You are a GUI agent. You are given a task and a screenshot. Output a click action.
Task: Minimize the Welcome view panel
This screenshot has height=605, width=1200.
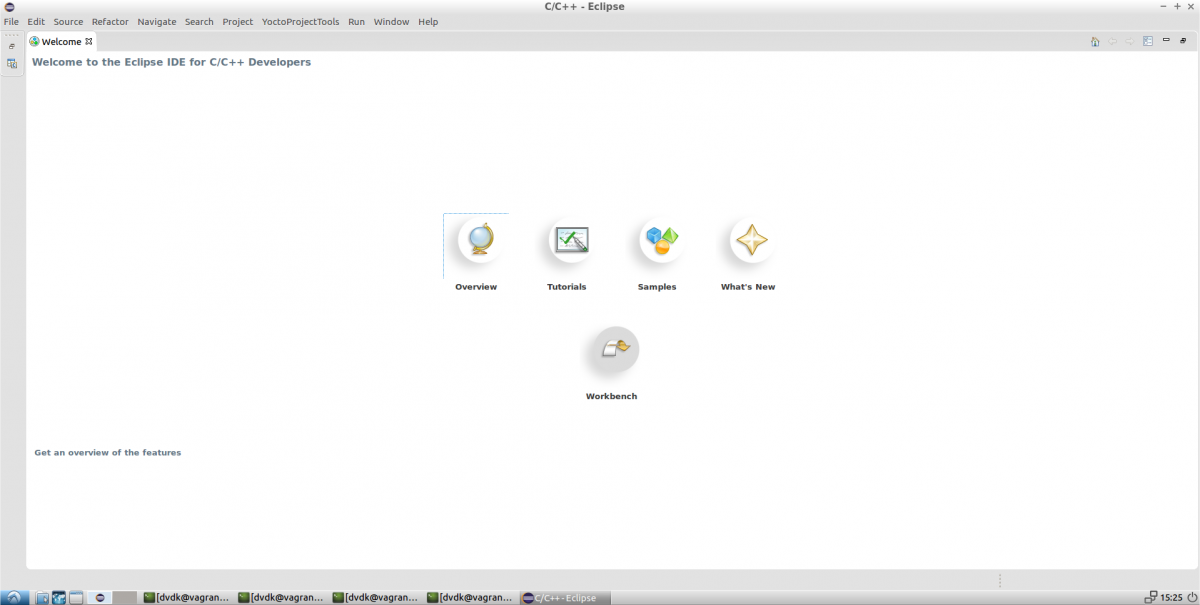tap(1166, 40)
